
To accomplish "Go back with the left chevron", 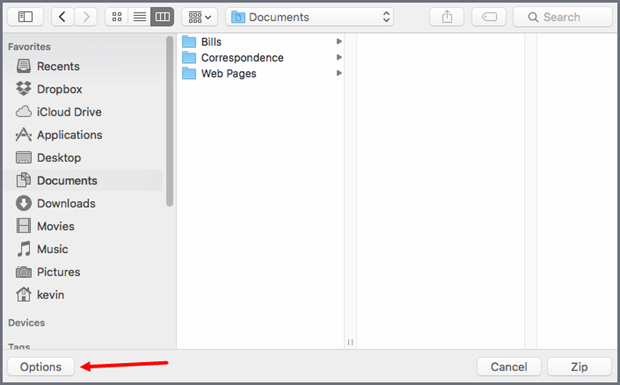I will 62,17.
